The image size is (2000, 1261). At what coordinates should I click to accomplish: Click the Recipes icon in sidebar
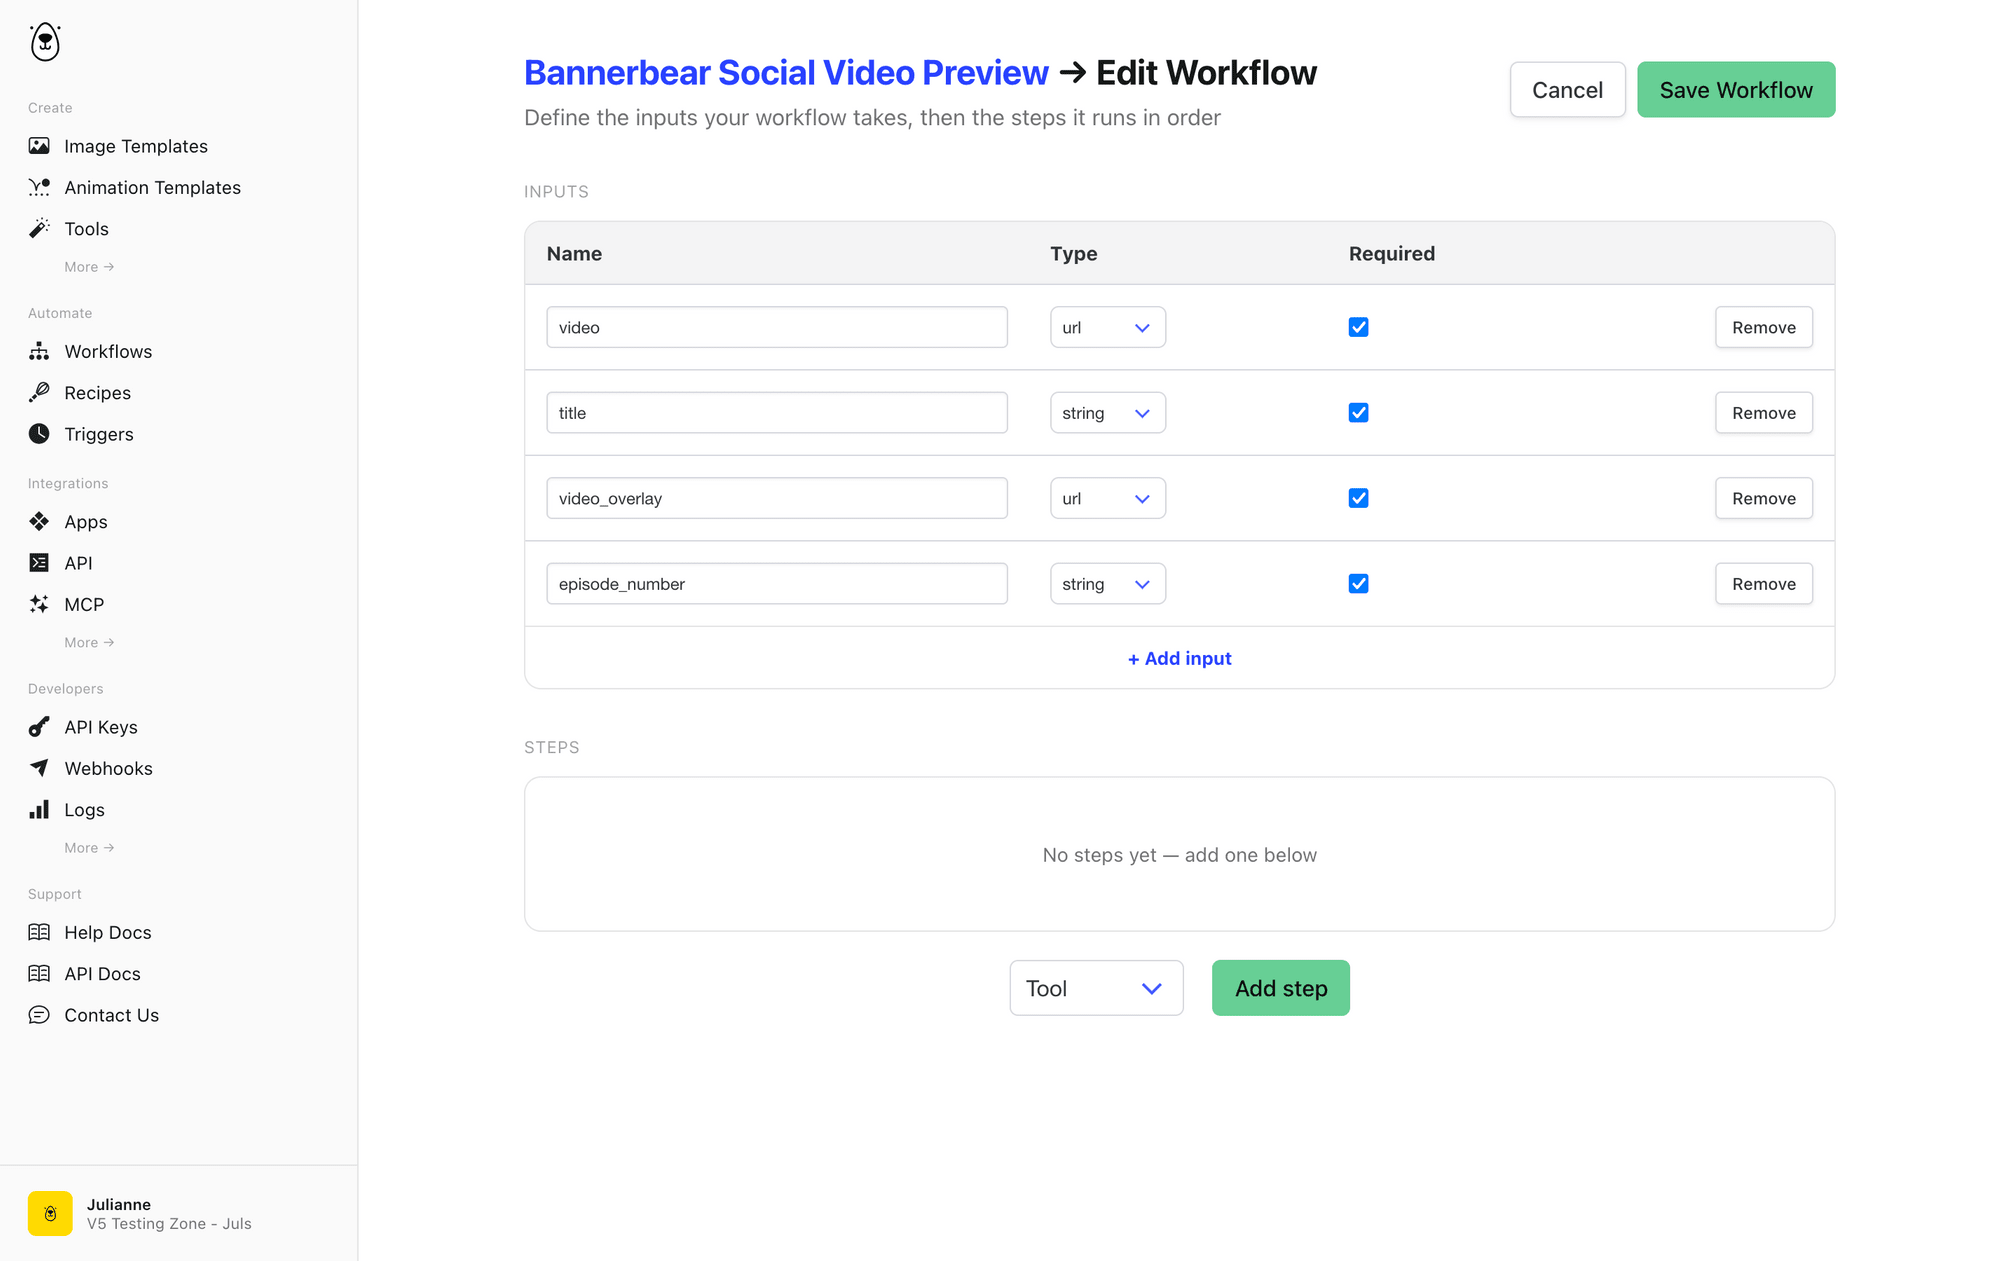point(39,392)
